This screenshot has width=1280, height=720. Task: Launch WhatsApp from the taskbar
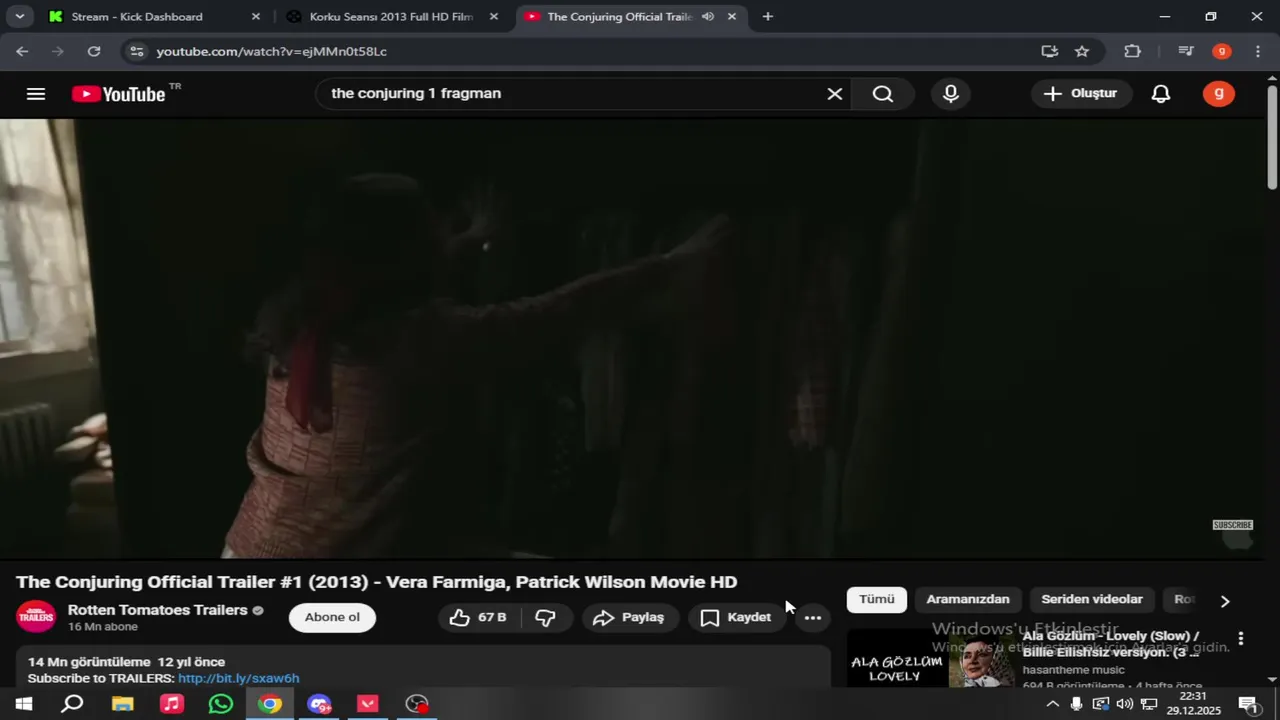[220, 704]
